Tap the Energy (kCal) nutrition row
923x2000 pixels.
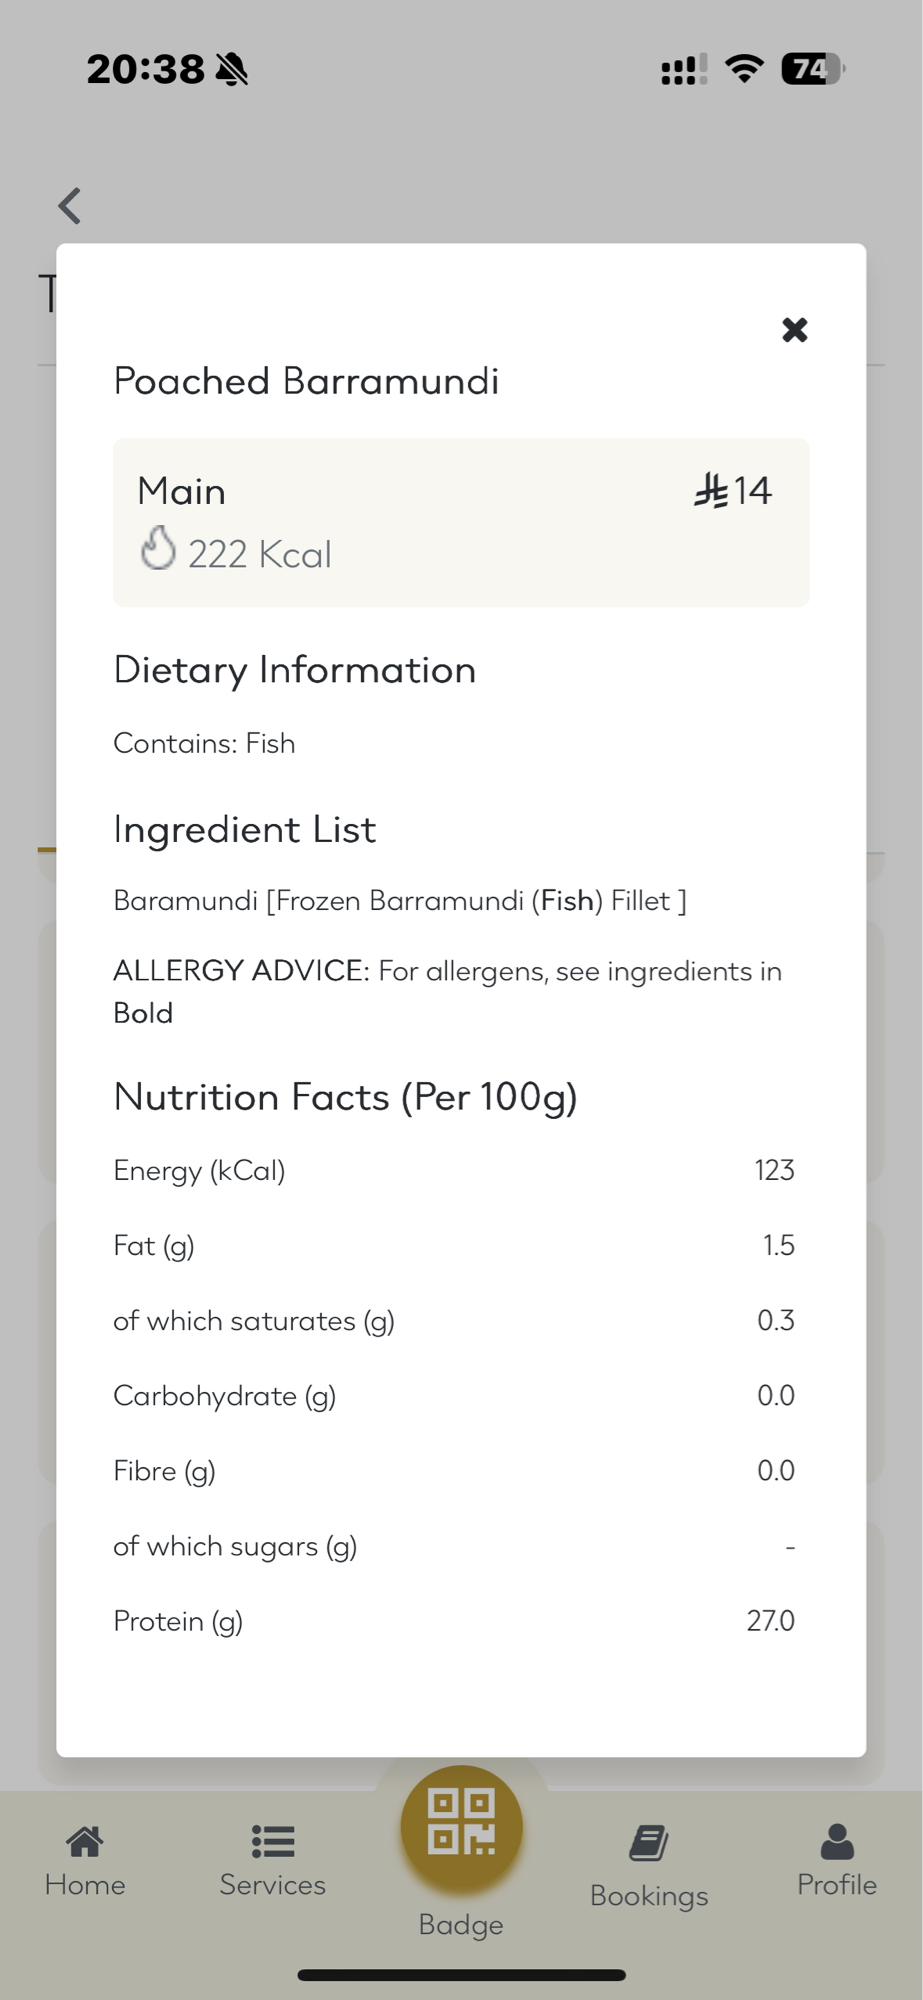(x=454, y=1170)
